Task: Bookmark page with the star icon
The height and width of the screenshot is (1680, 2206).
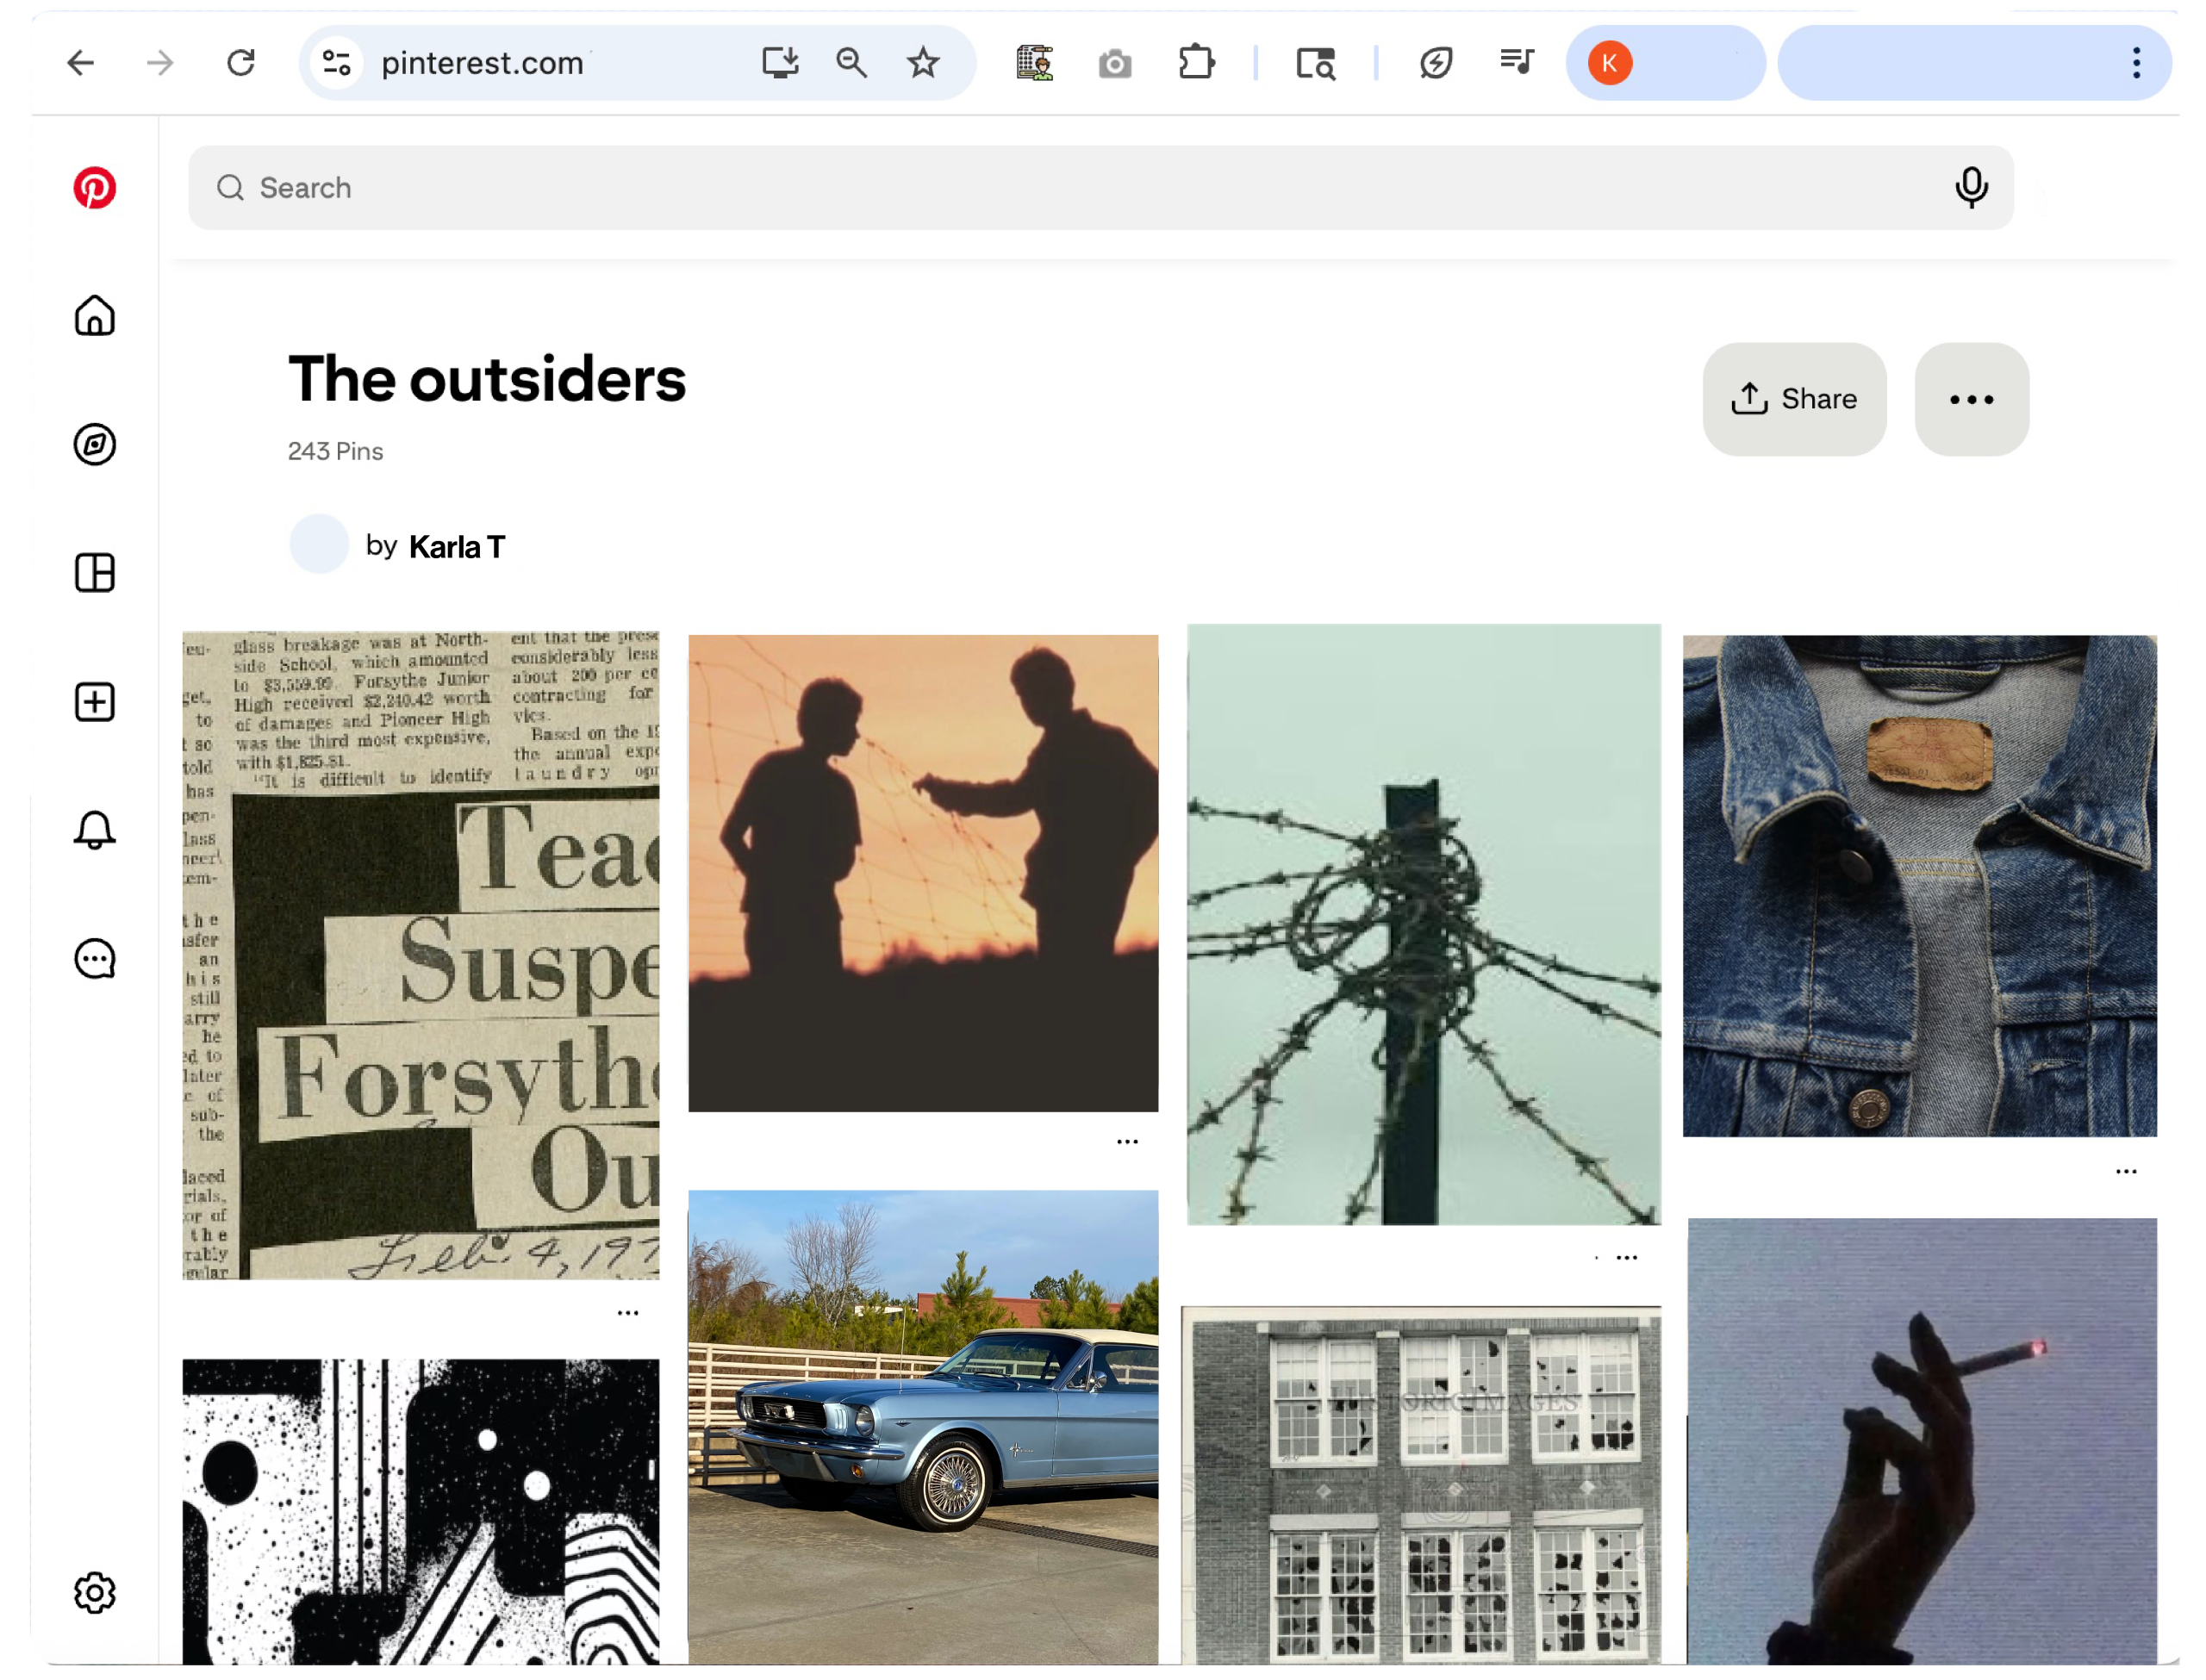Action: (x=923, y=63)
